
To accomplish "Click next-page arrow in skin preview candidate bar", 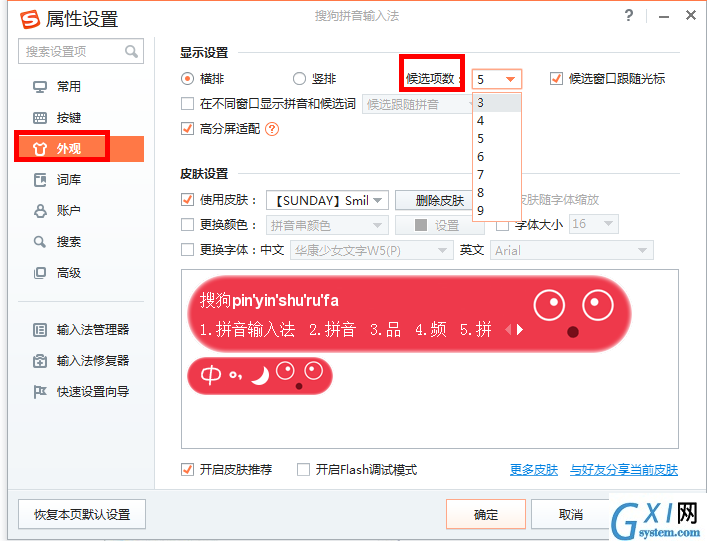I will tap(520, 330).
